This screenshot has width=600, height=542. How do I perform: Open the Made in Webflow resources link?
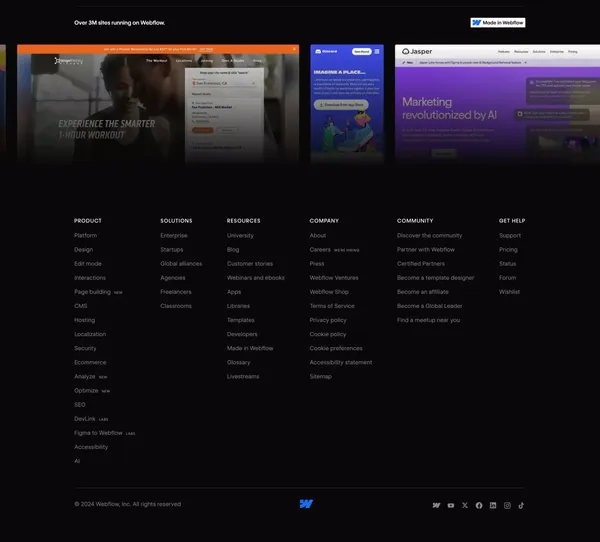click(250, 348)
